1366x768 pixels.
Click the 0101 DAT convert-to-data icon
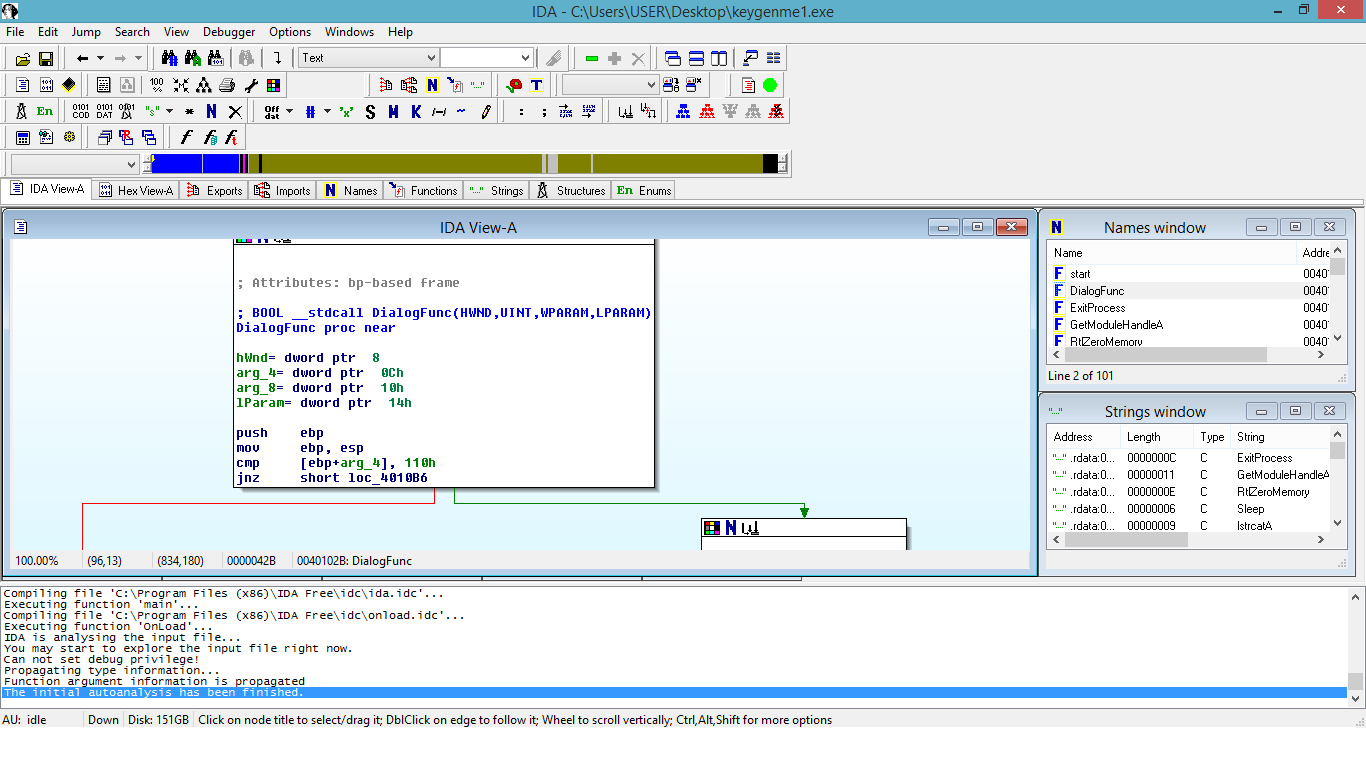pos(104,111)
